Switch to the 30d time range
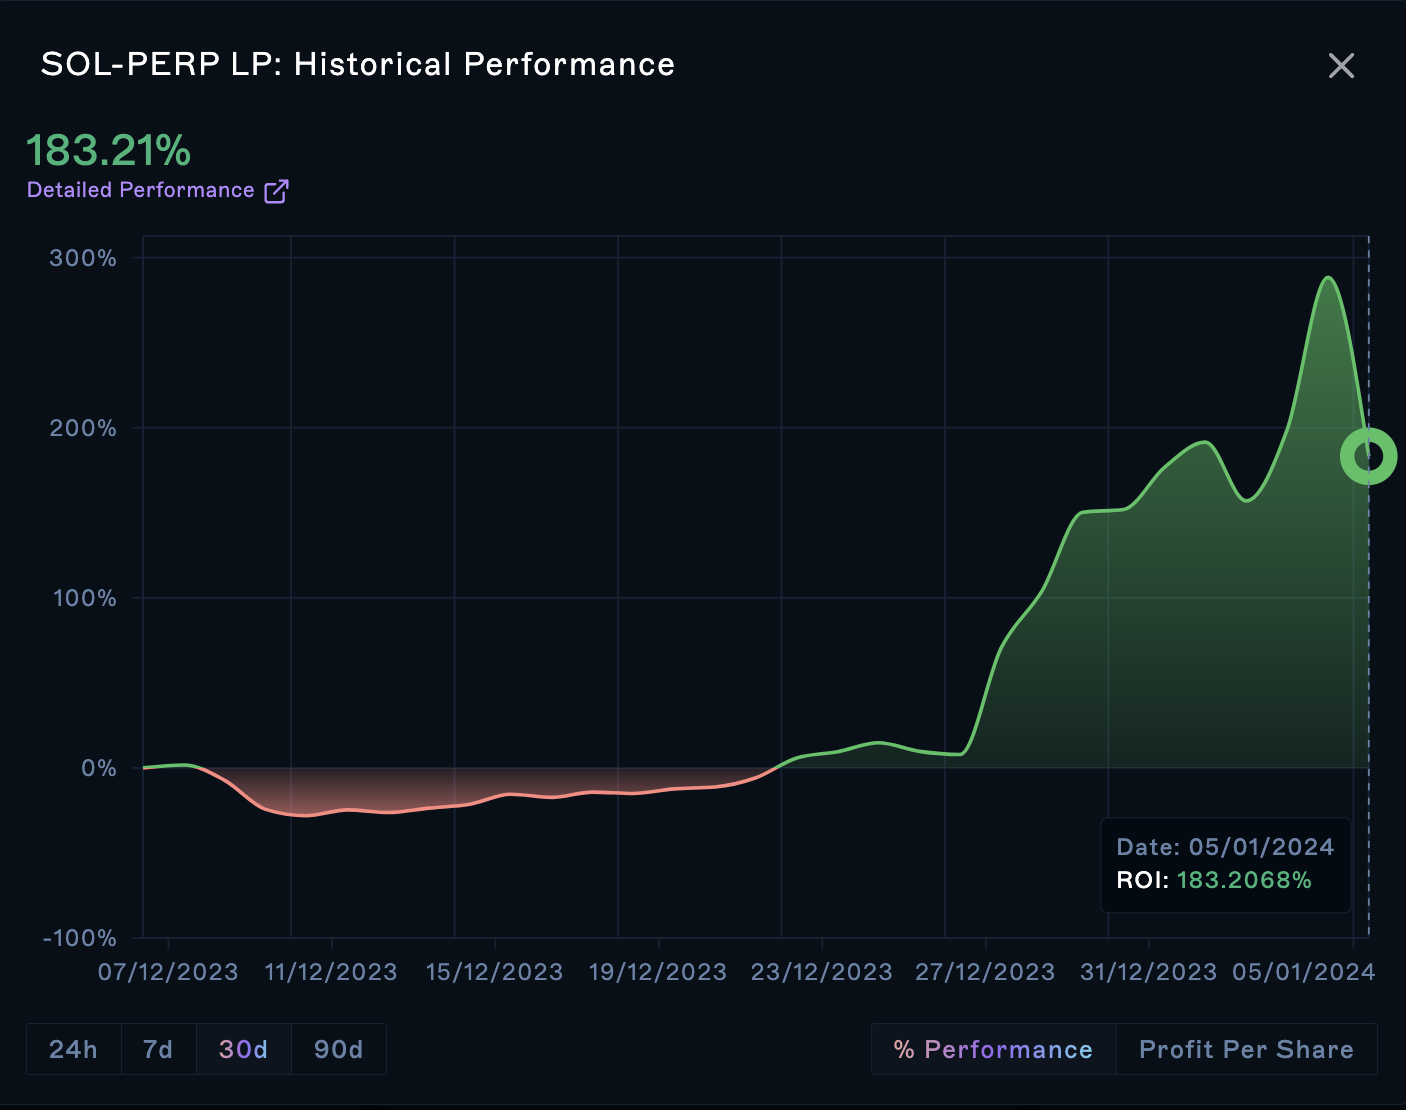The width and height of the screenshot is (1406, 1110). point(243,1049)
